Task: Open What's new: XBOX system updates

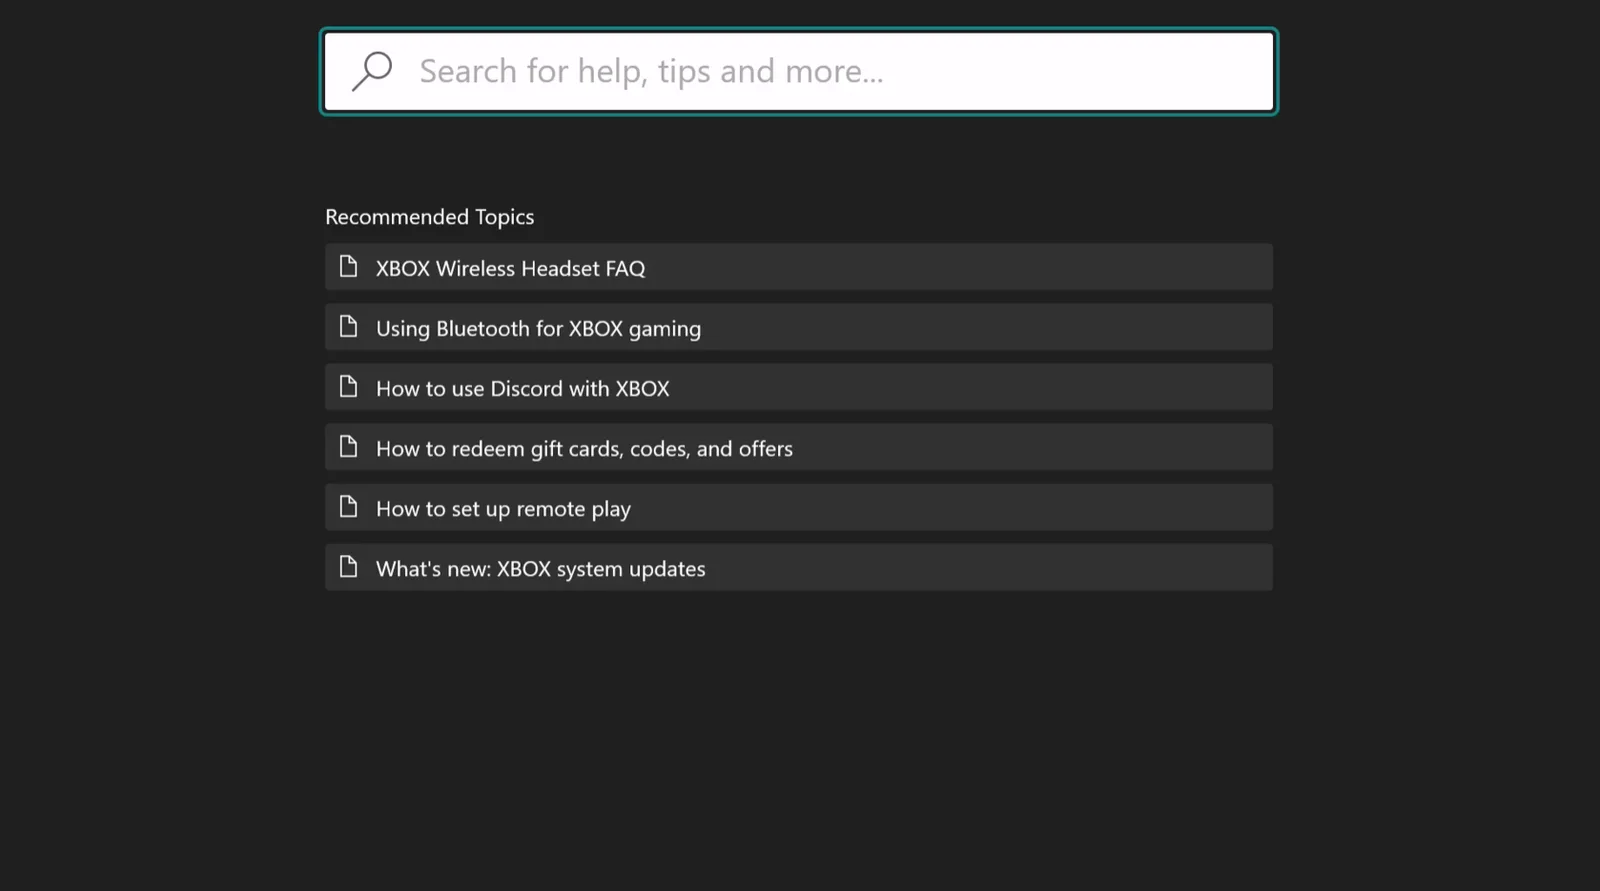Action: (x=799, y=567)
